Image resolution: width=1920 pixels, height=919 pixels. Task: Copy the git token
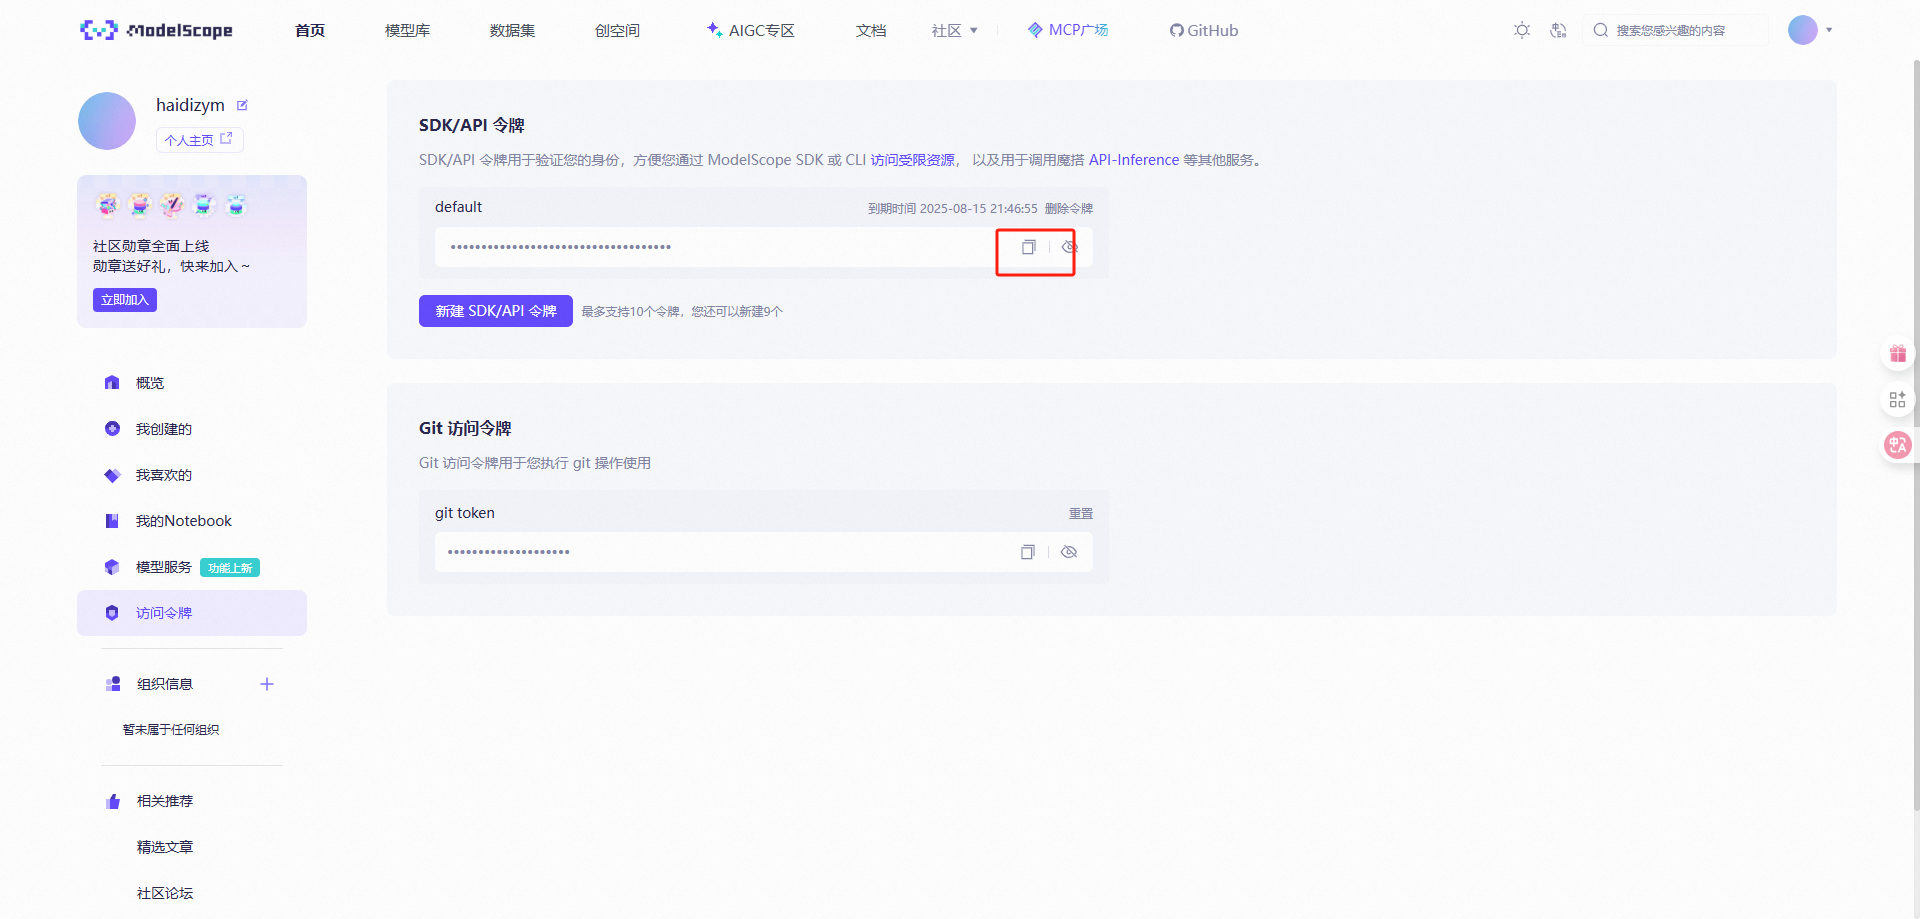1027,552
